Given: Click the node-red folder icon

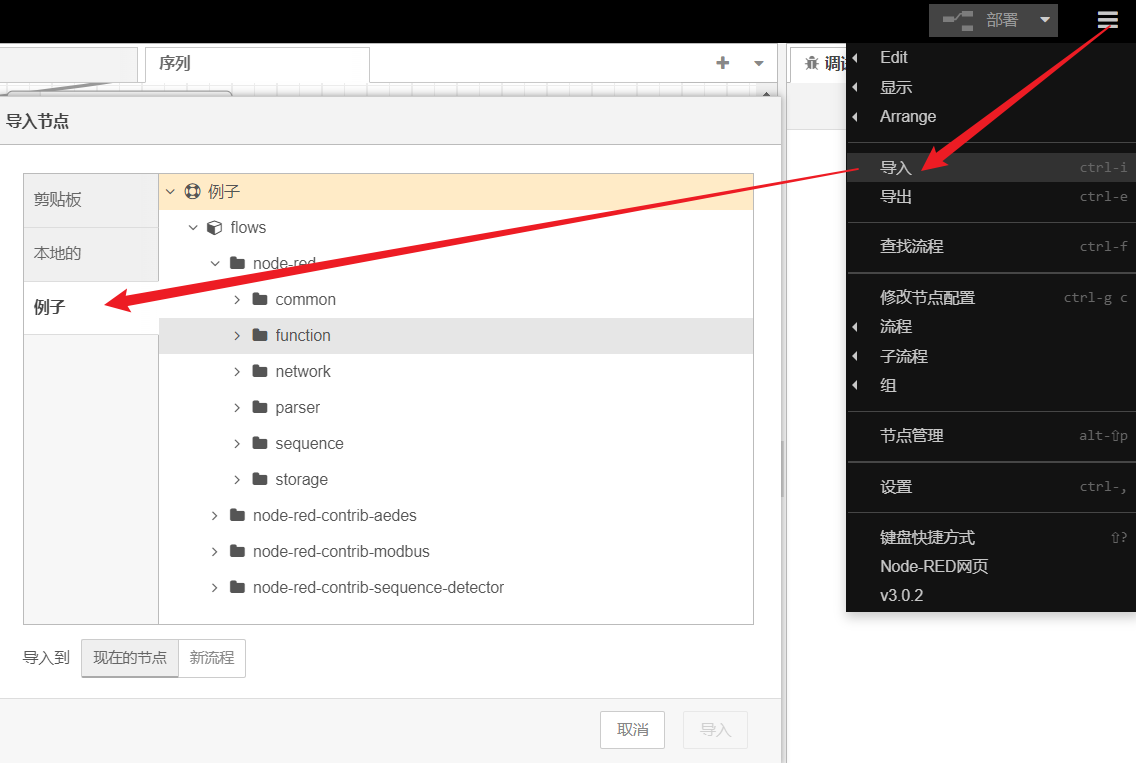Looking at the screenshot, I should click(x=237, y=263).
